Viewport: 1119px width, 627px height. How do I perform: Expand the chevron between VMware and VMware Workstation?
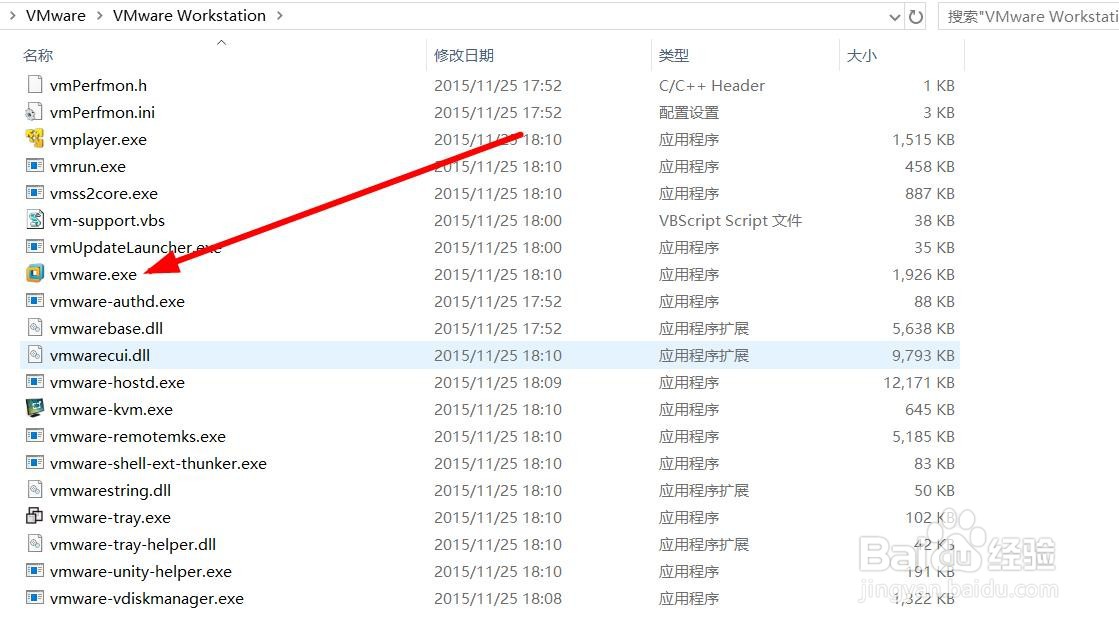[98, 16]
